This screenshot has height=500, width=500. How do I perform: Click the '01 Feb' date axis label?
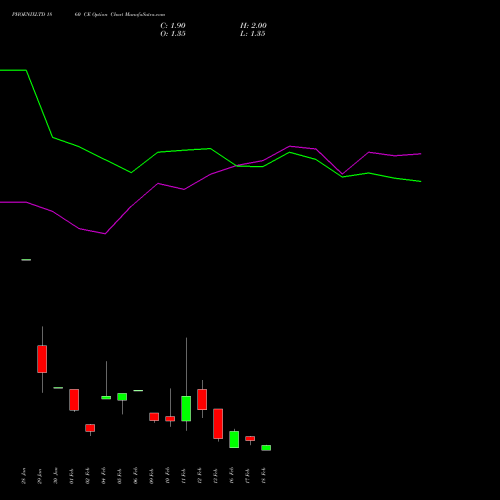(72, 476)
